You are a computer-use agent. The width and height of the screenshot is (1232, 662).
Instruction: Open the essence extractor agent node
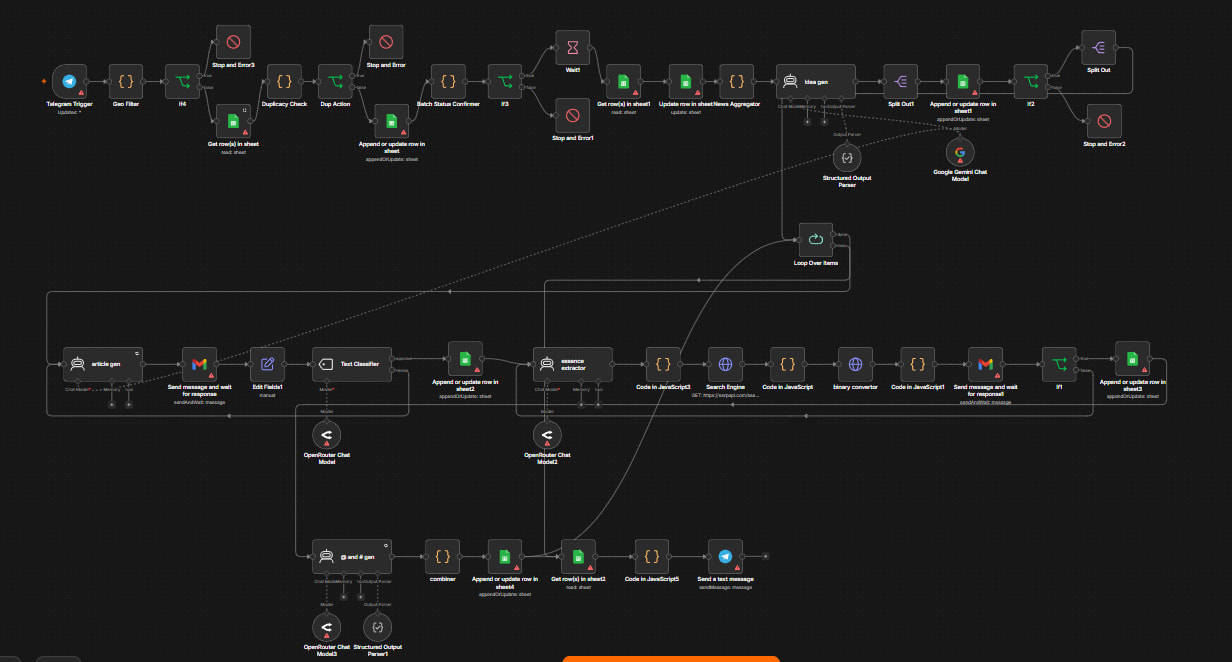coord(572,365)
